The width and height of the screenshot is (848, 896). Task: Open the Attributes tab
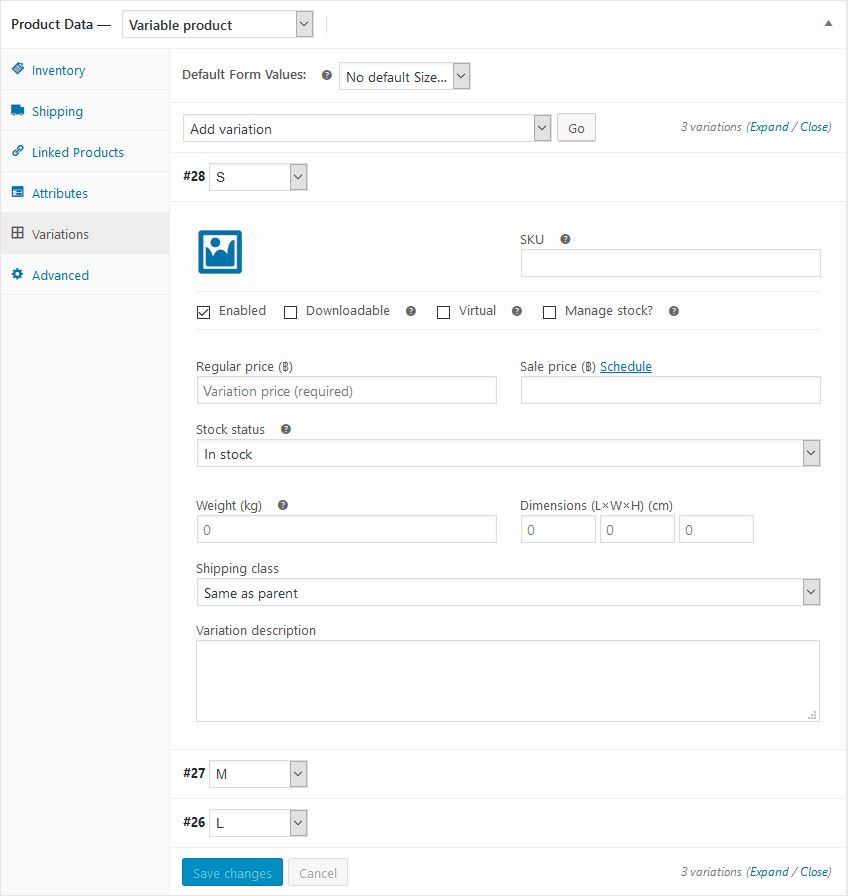[85, 193]
